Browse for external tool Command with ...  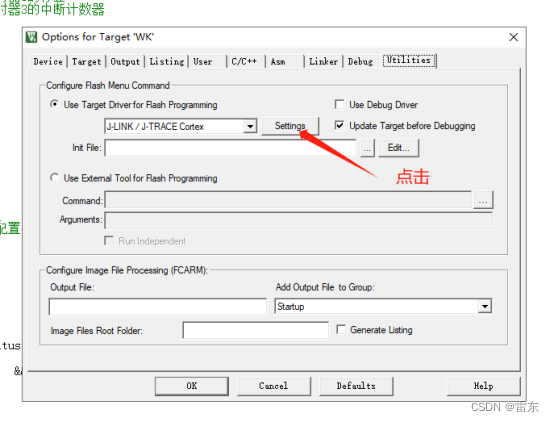click(483, 200)
